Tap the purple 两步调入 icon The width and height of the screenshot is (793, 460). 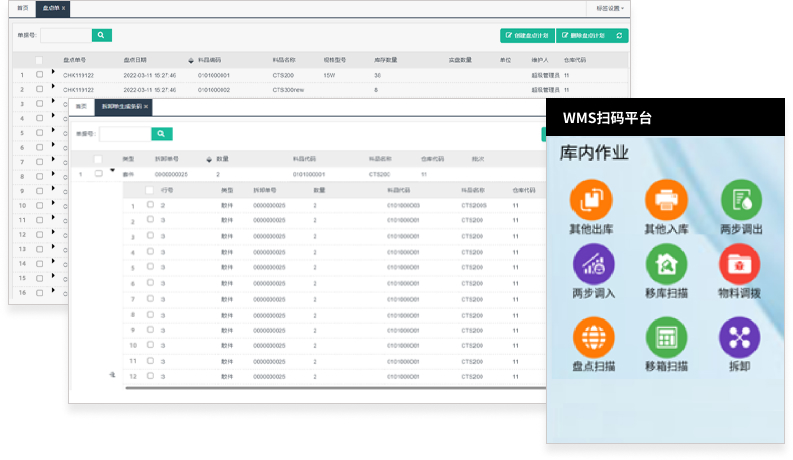(593, 264)
